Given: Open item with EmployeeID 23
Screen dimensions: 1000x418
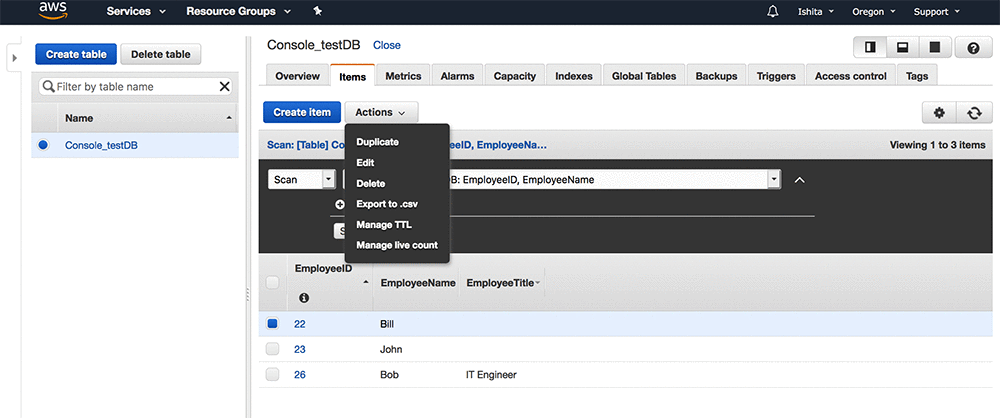Looking at the screenshot, I should (300, 349).
